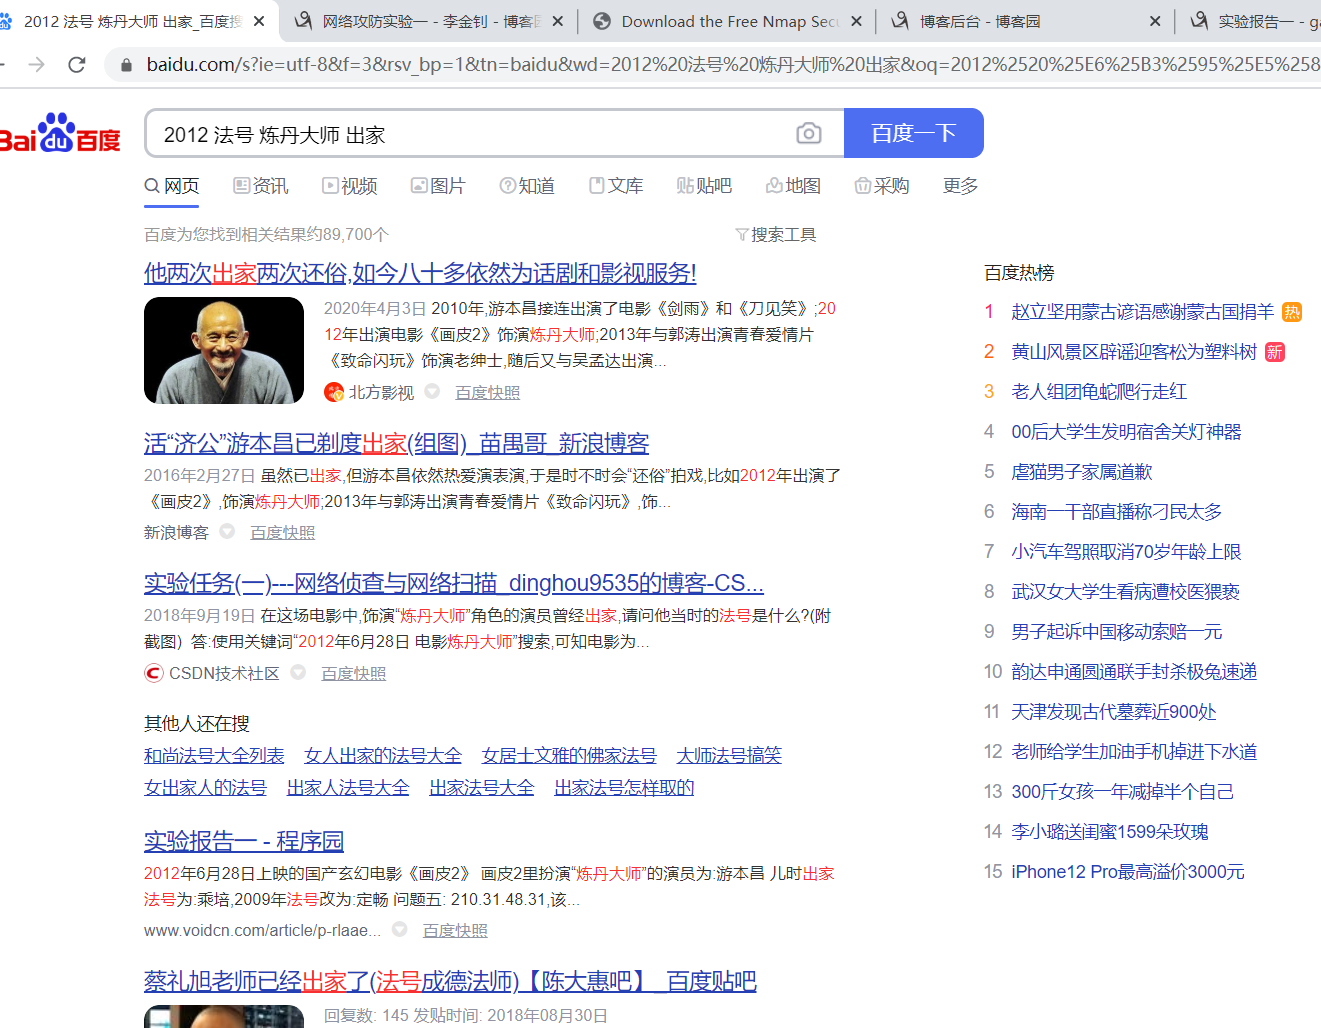Search related term 大师法号搞笑
This screenshot has width=1321, height=1028.
(729, 756)
